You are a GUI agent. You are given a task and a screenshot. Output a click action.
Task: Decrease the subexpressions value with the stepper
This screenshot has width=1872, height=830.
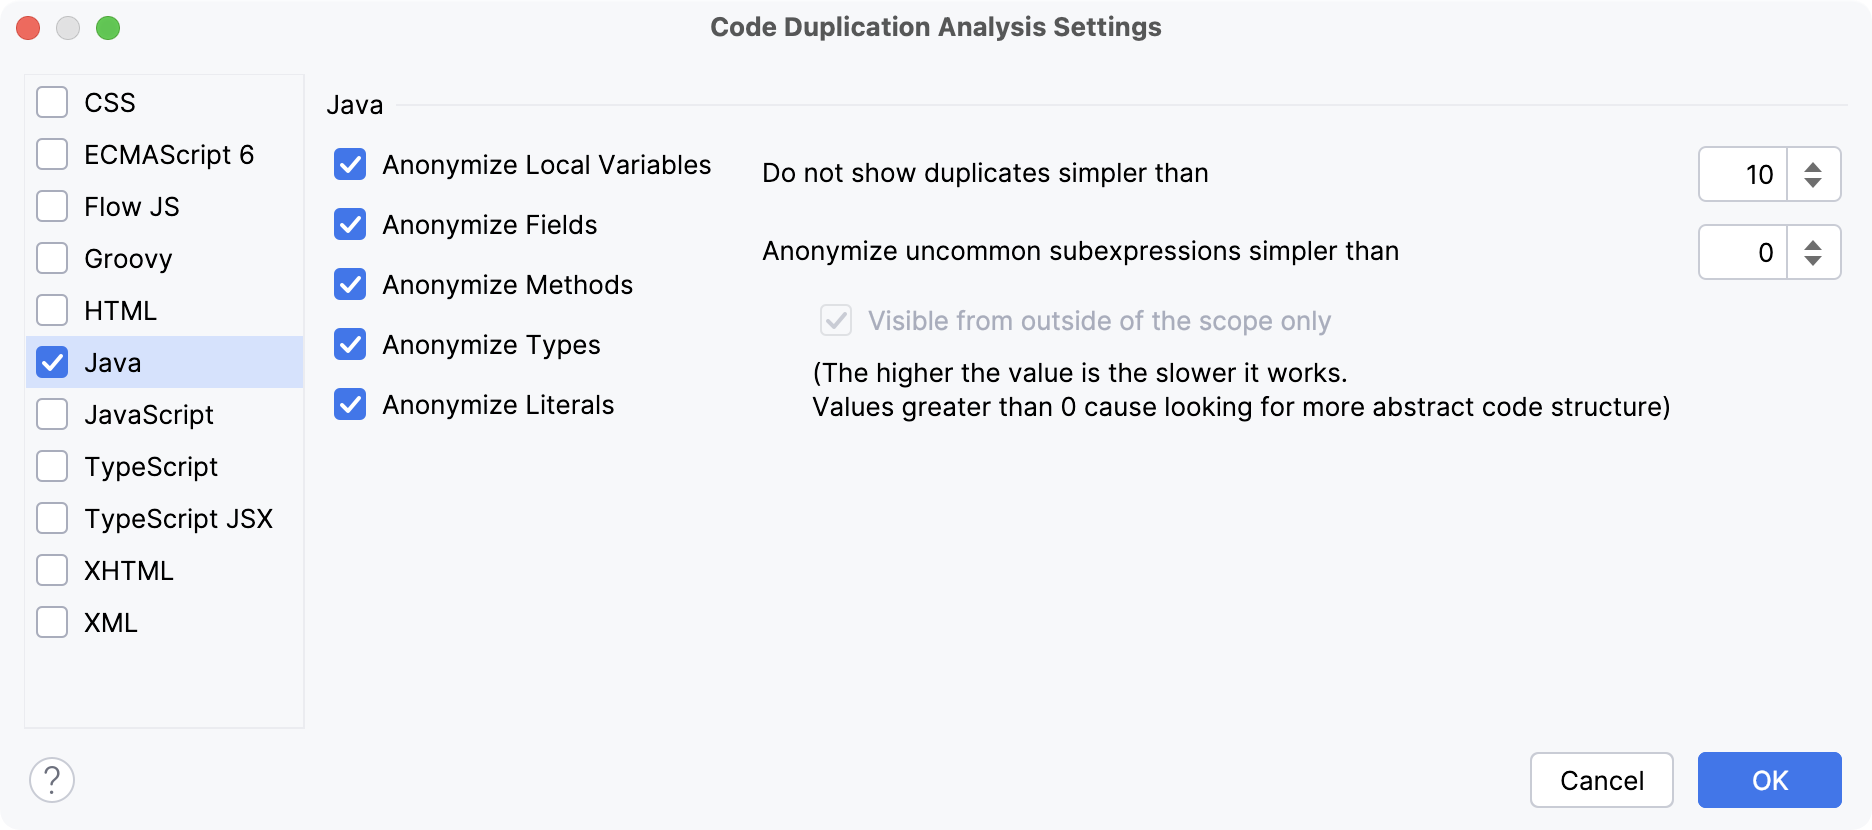coord(1812,261)
